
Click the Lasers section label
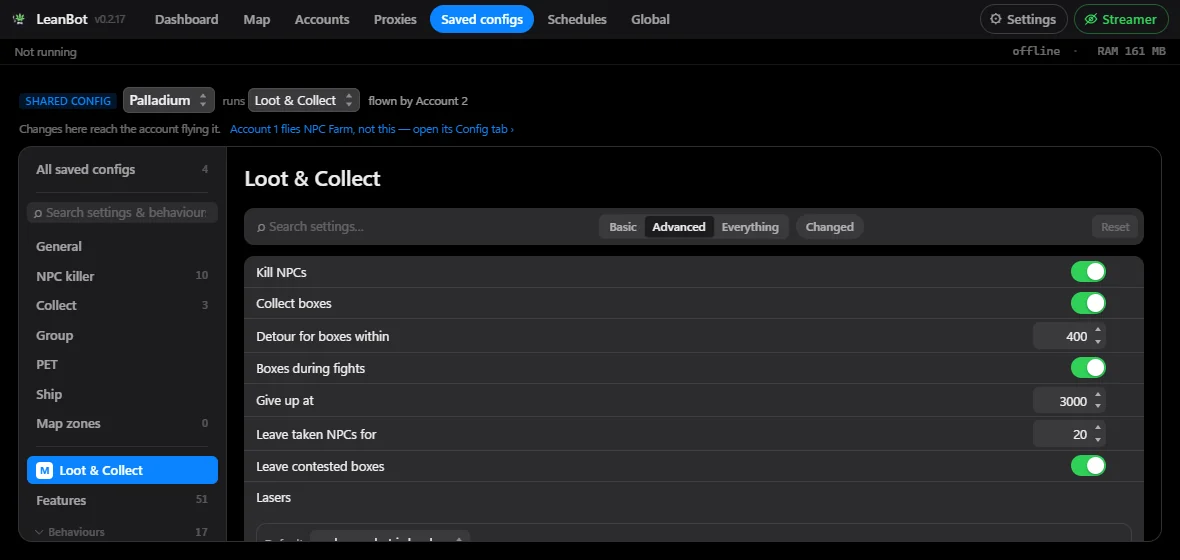[x=273, y=498]
